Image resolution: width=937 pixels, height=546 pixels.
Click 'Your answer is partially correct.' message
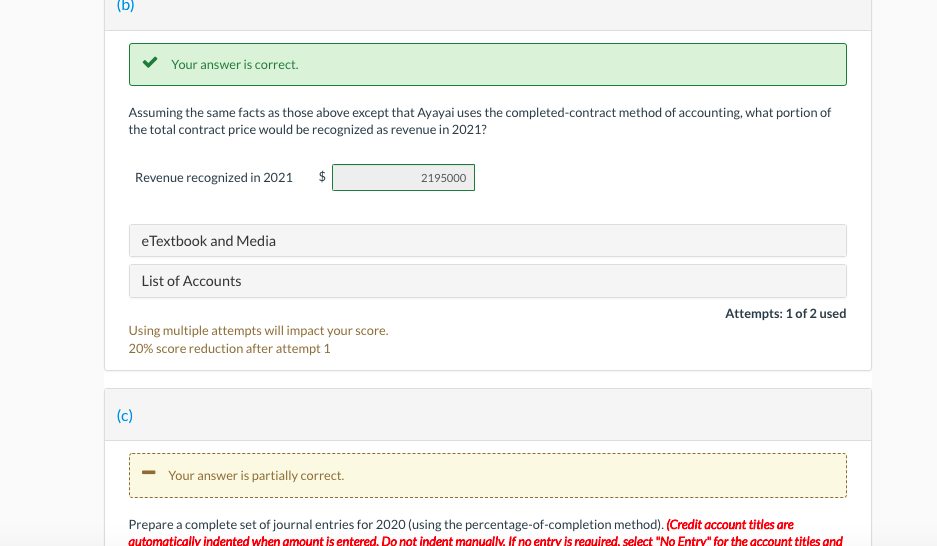(256, 476)
